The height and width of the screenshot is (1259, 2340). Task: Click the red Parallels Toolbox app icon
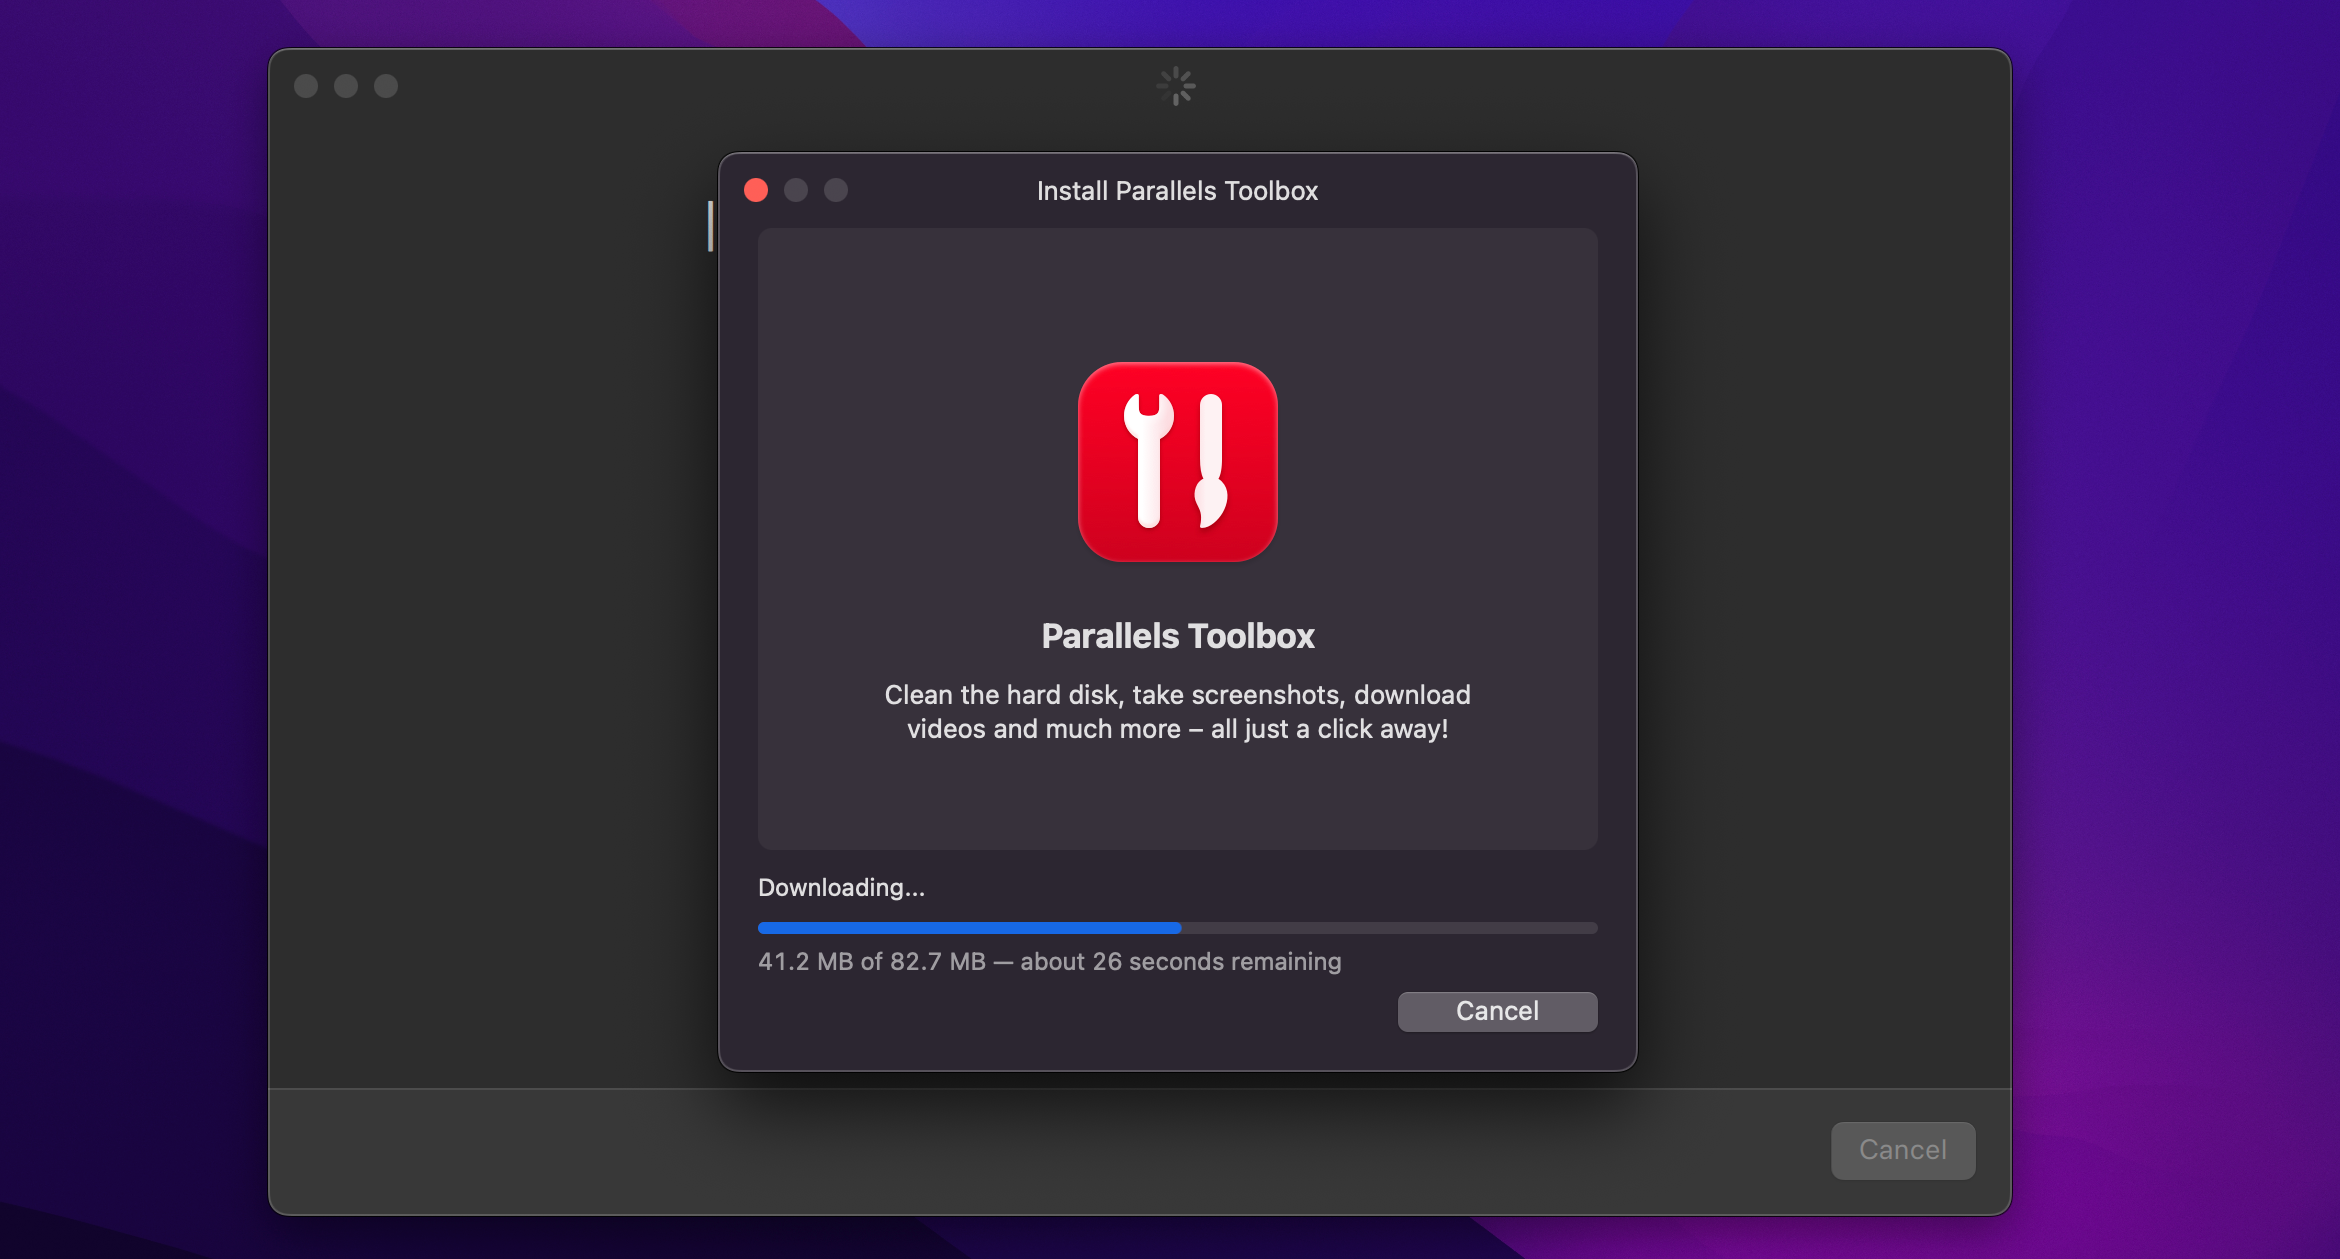point(1177,462)
